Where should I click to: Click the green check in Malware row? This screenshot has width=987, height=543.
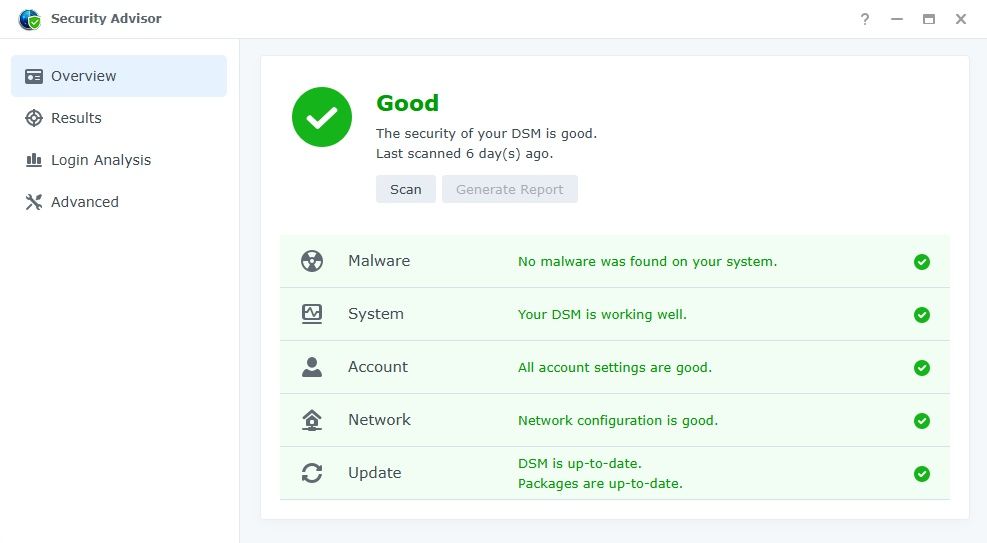click(922, 262)
